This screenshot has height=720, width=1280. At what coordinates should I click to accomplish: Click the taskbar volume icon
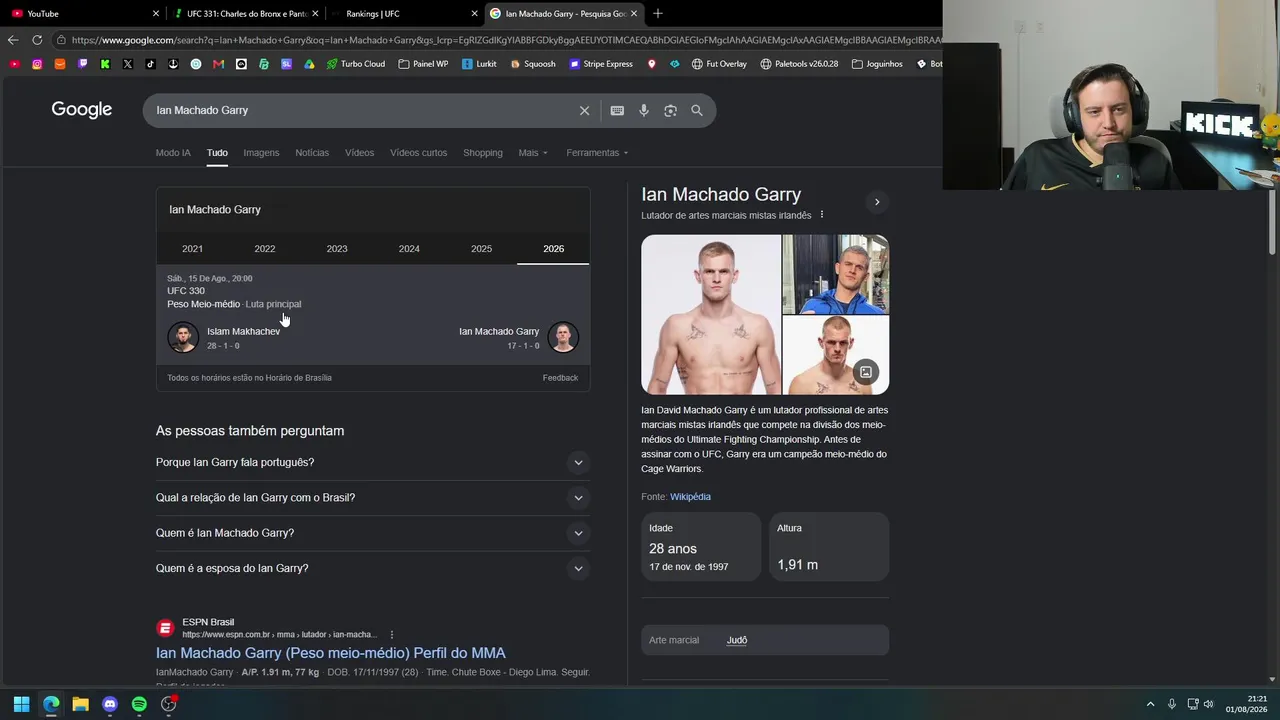pos(1209,704)
